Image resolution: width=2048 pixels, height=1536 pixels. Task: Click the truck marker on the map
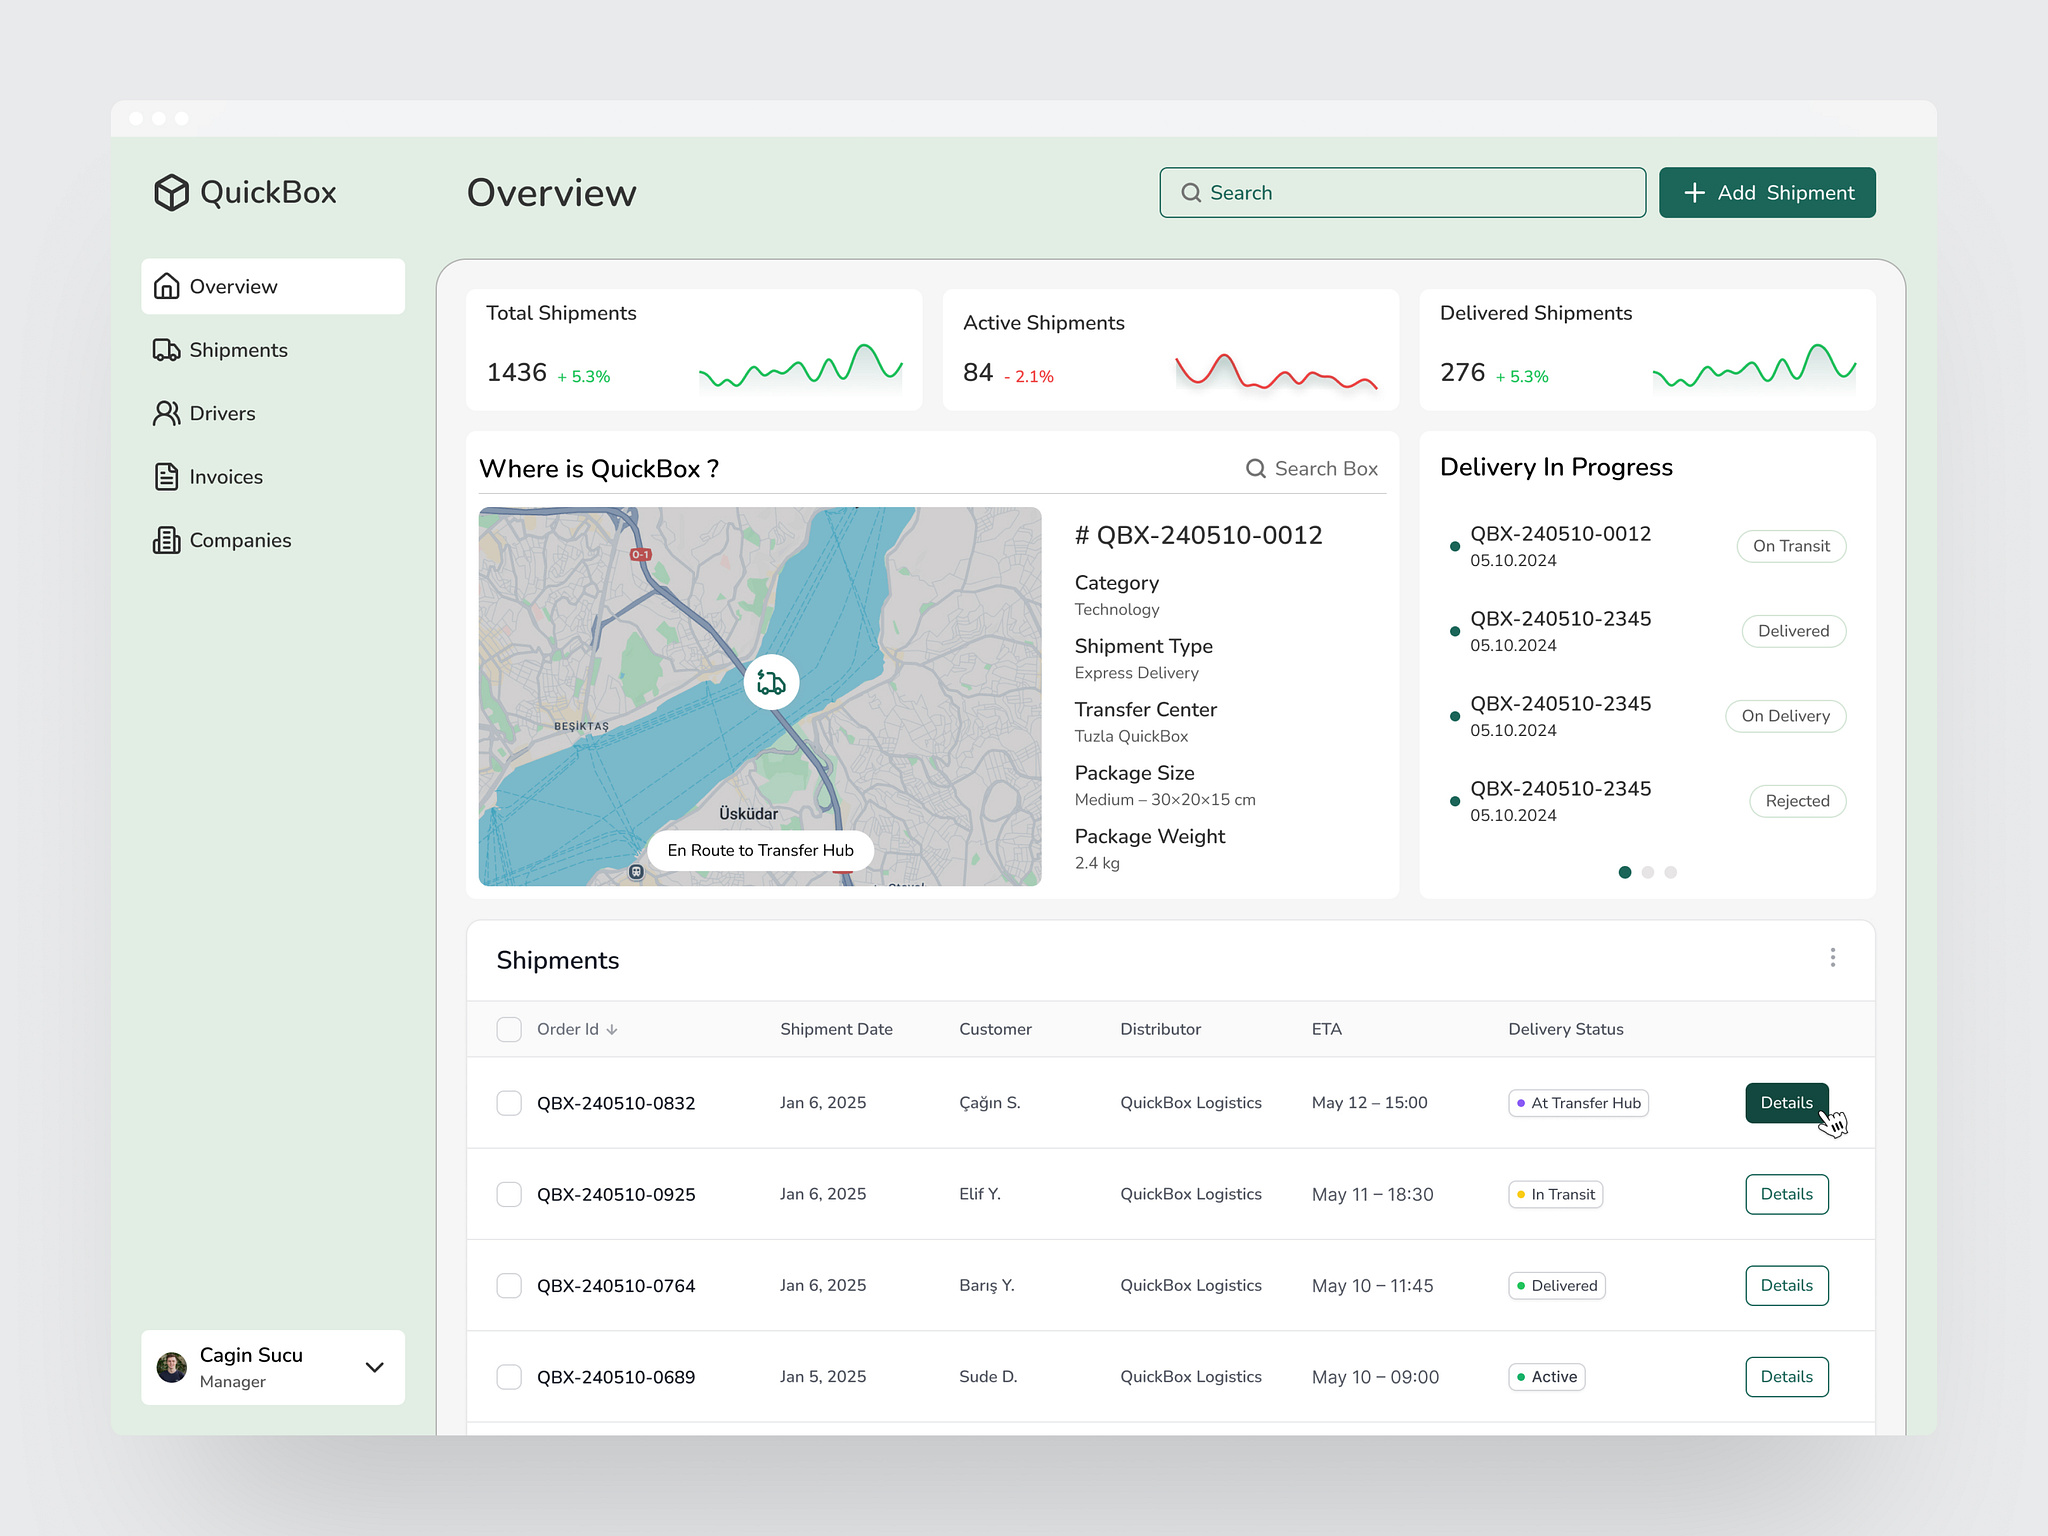[771, 681]
